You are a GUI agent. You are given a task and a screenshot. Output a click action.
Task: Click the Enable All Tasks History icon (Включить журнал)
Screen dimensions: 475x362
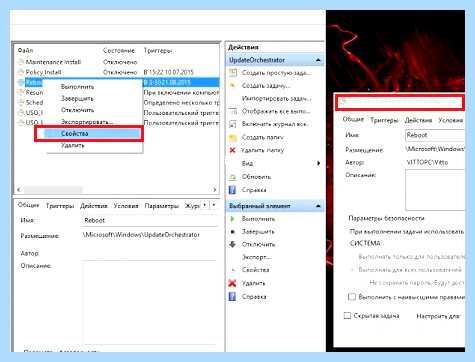coord(233,124)
